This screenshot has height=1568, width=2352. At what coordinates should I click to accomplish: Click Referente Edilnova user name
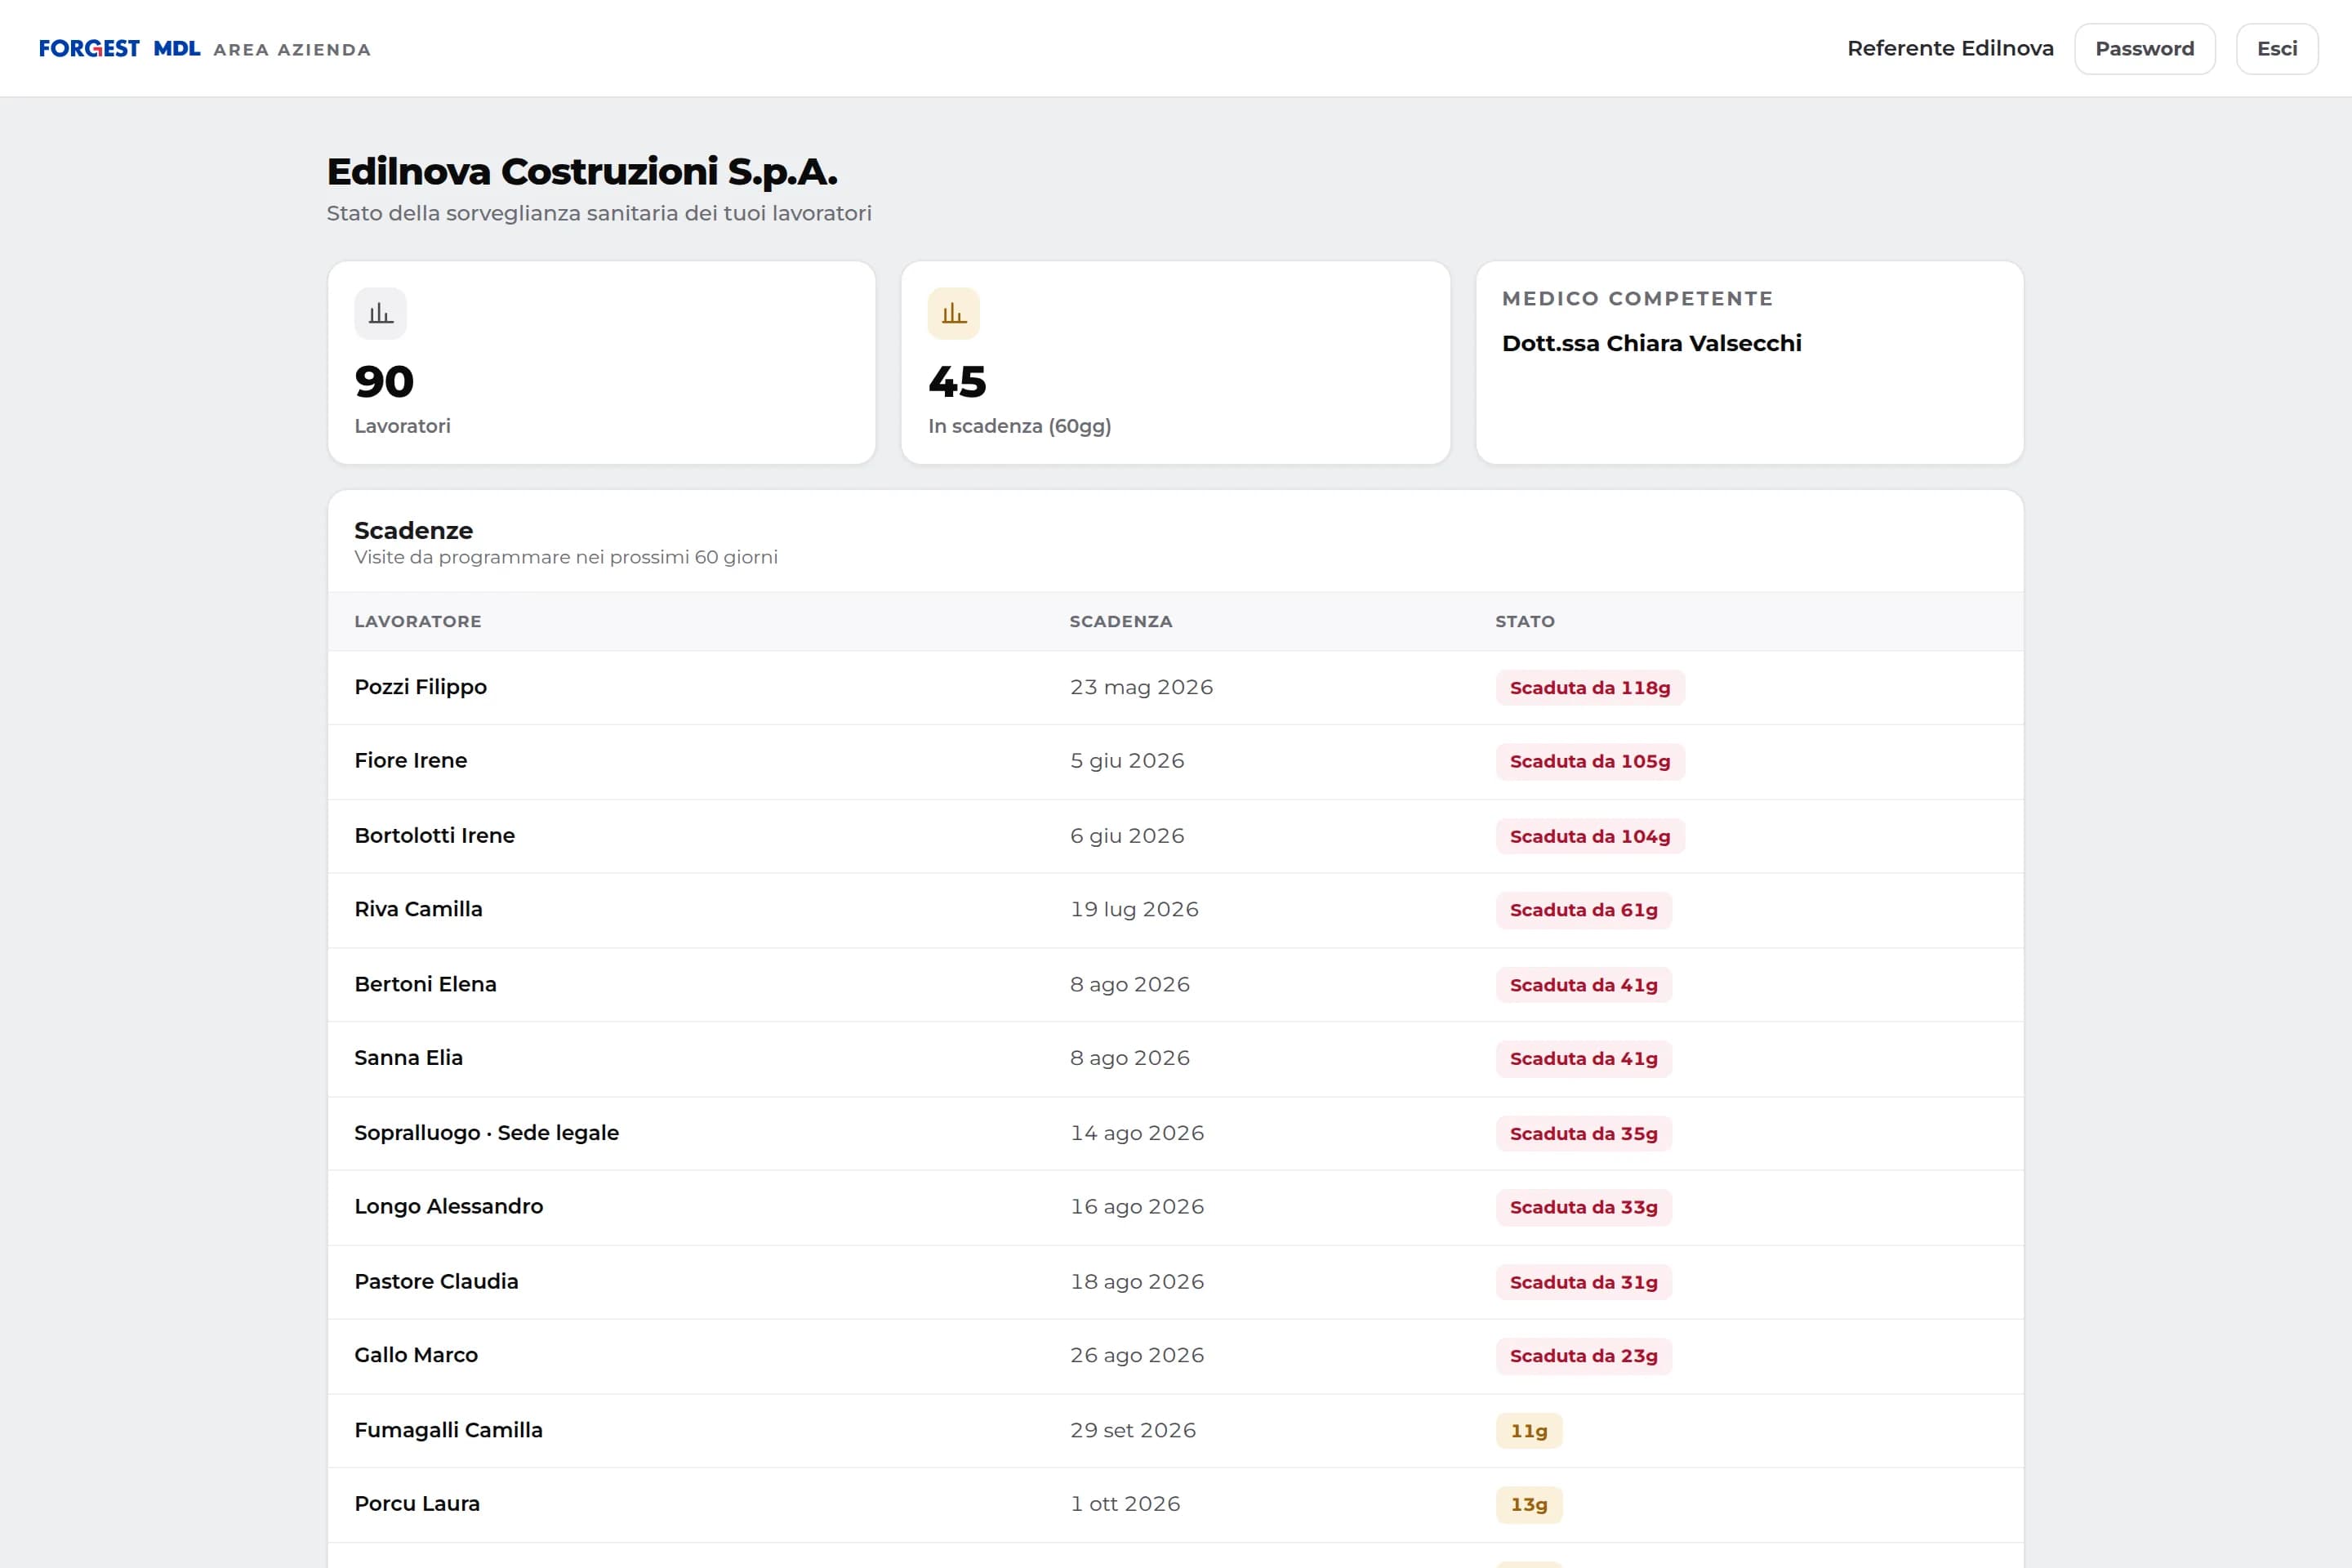point(1950,48)
